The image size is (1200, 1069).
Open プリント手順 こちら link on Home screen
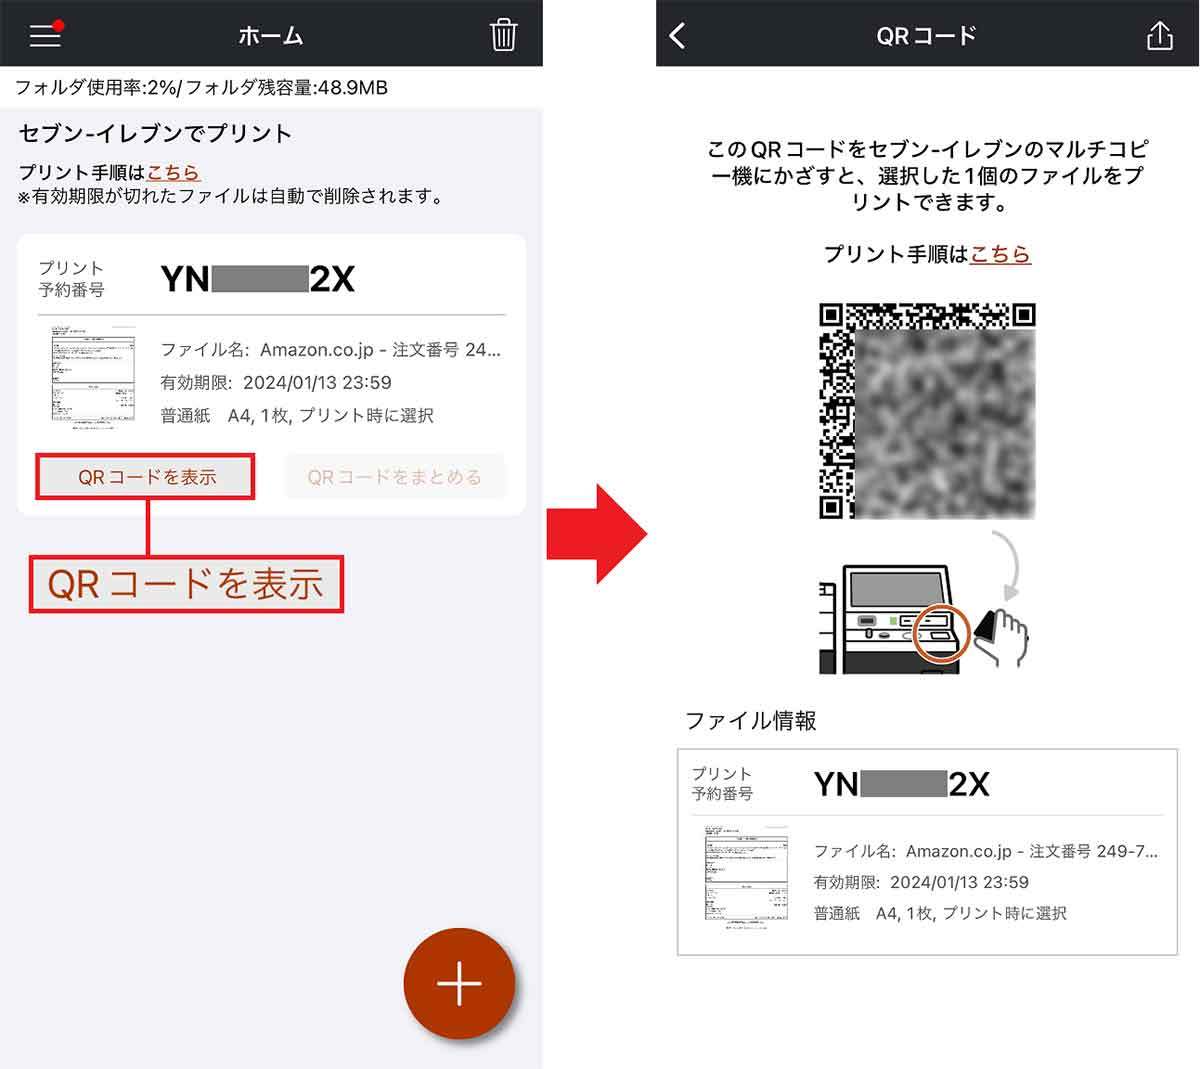pos(173,173)
